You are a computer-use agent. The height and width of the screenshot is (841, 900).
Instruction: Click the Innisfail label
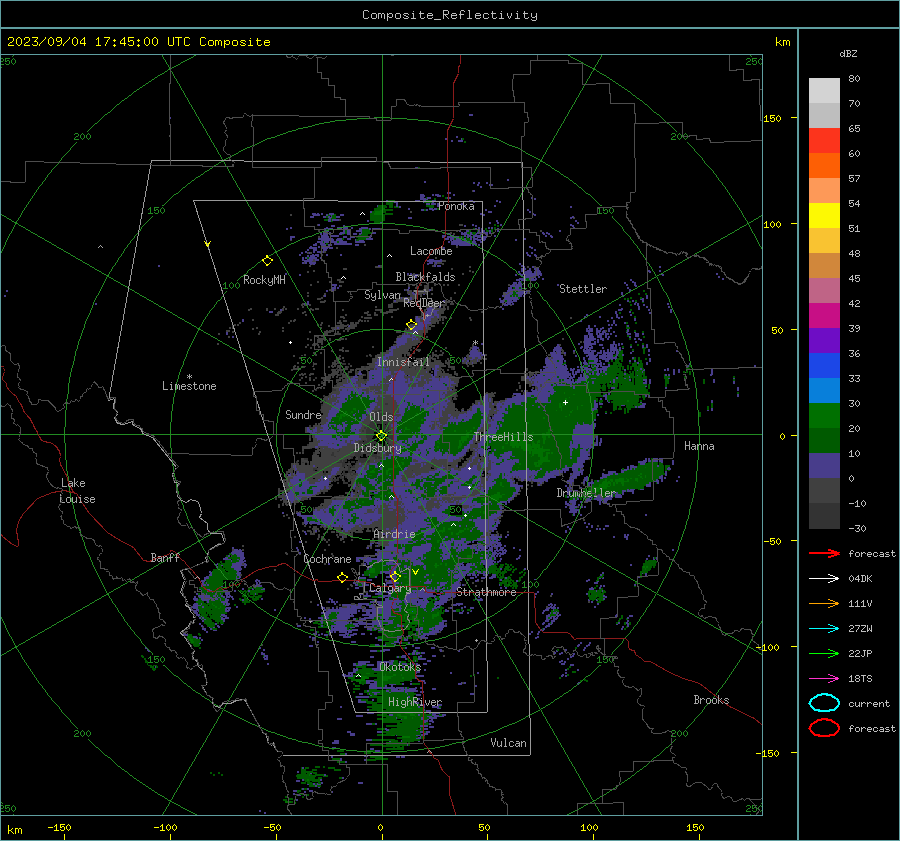point(403,362)
